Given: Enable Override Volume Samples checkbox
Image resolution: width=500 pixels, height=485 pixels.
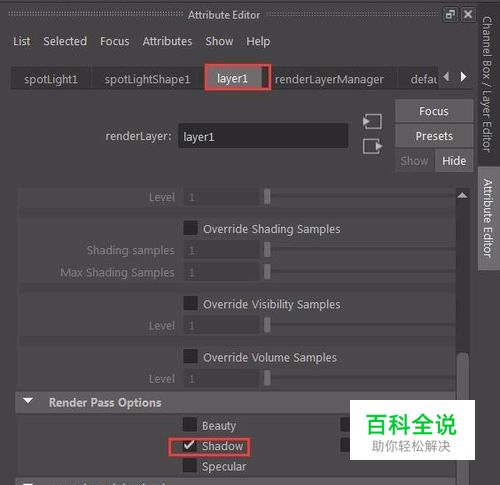Looking at the screenshot, I should pyautogui.click(x=191, y=356).
